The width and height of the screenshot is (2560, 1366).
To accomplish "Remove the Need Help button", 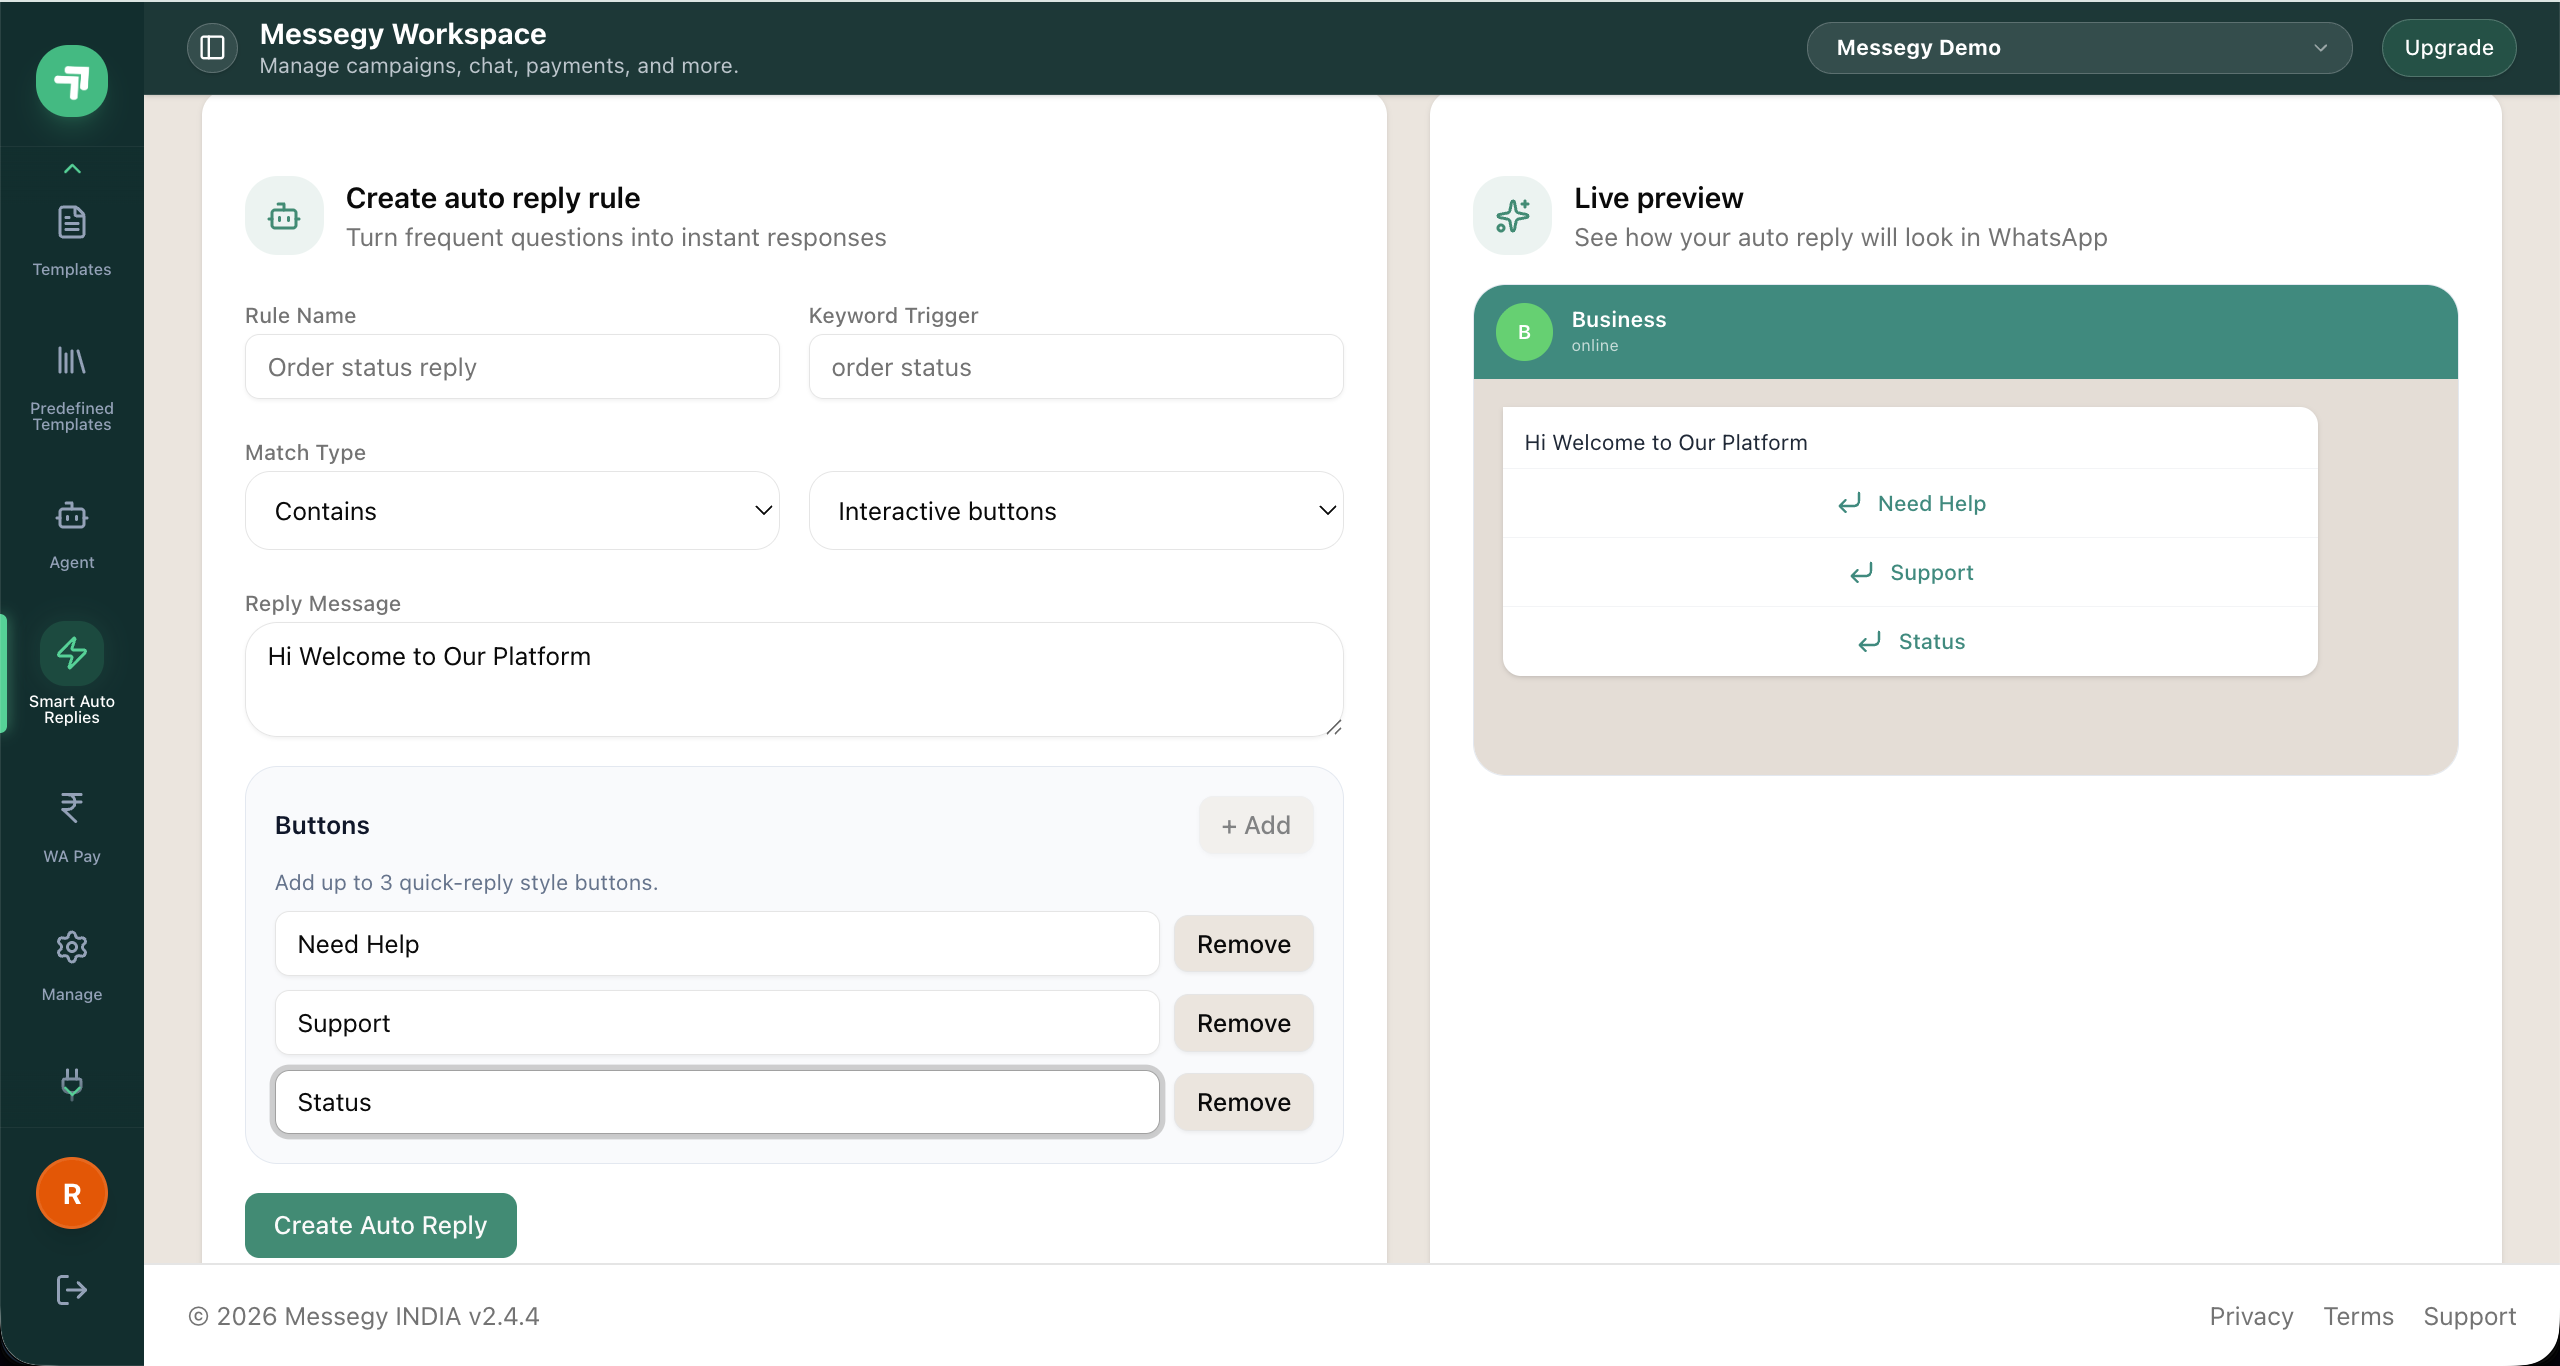I will (x=1244, y=944).
